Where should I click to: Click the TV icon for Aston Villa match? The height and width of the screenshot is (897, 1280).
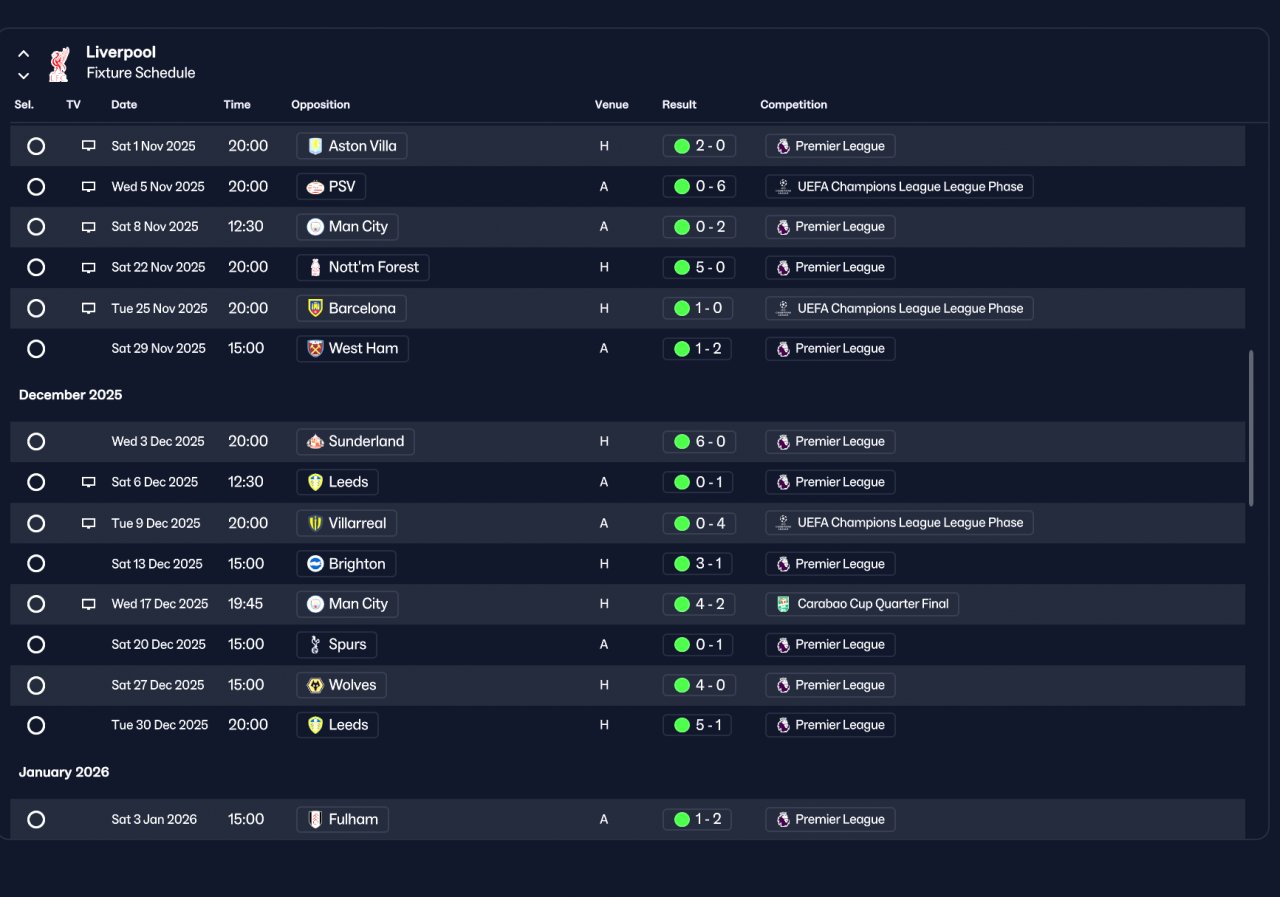click(x=89, y=146)
